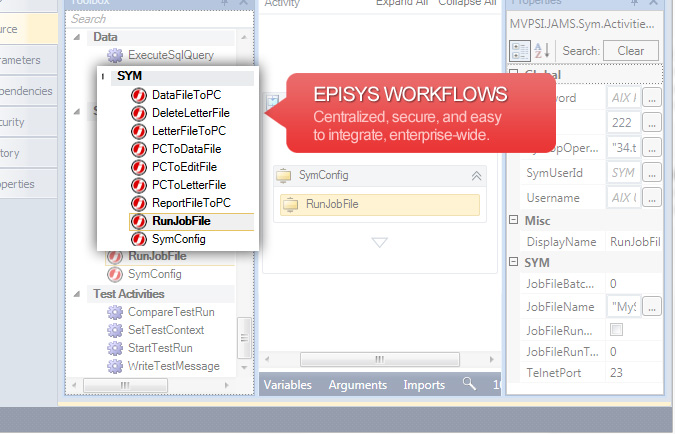675x434 pixels.
Task: Open ellipsis editor beside the 222 value
Action: pyautogui.click(x=652, y=123)
